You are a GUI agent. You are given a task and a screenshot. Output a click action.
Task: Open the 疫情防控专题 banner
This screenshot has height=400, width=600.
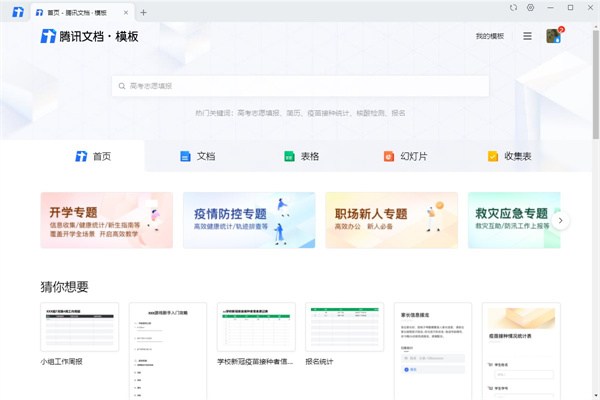[x=249, y=220]
